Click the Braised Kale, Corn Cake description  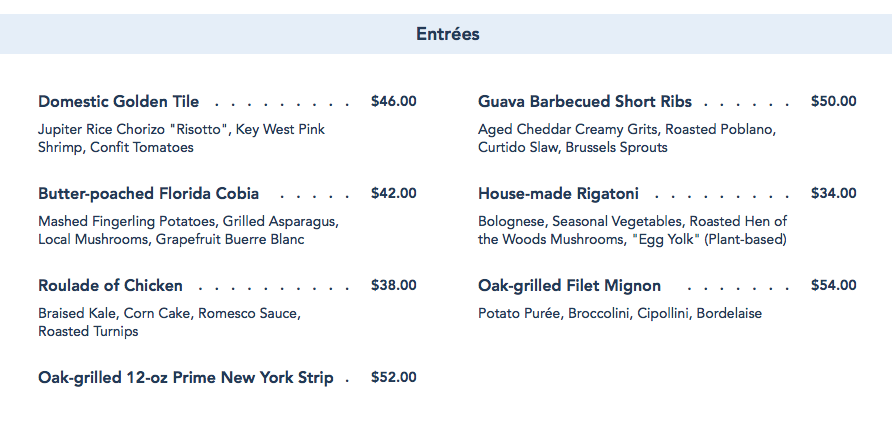[169, 323]
